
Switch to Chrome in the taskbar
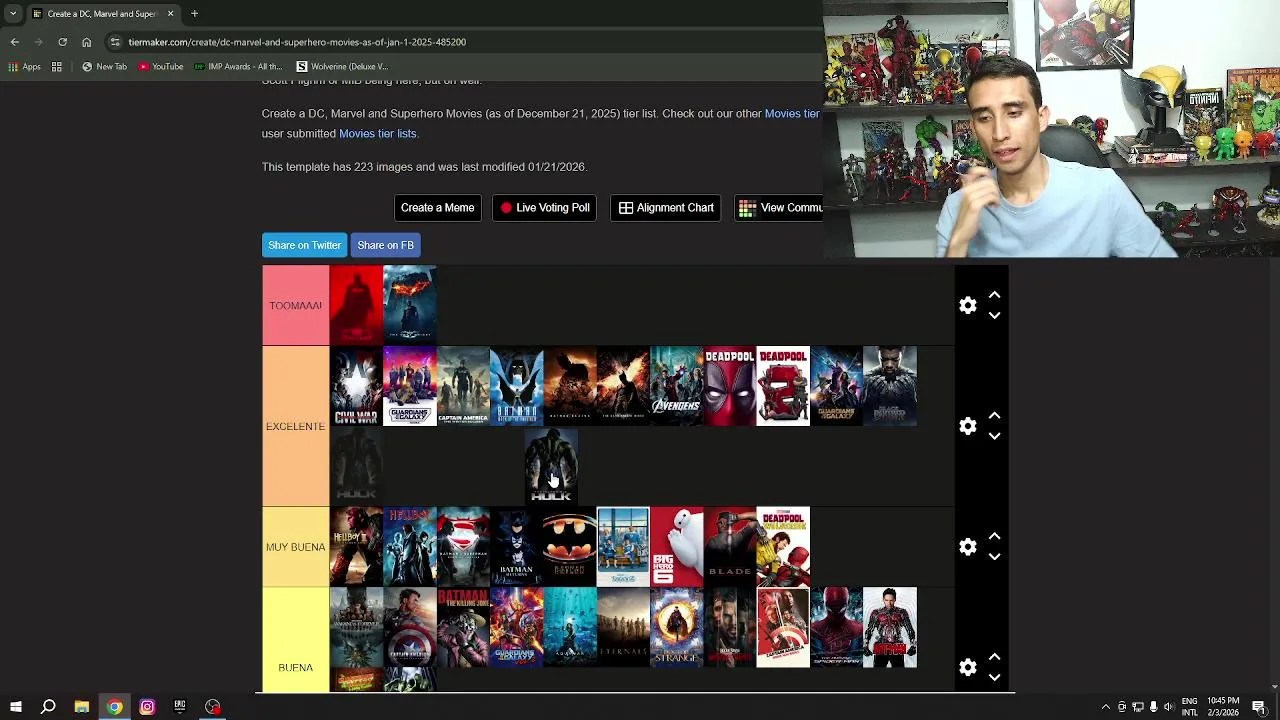tap(114, 707)
